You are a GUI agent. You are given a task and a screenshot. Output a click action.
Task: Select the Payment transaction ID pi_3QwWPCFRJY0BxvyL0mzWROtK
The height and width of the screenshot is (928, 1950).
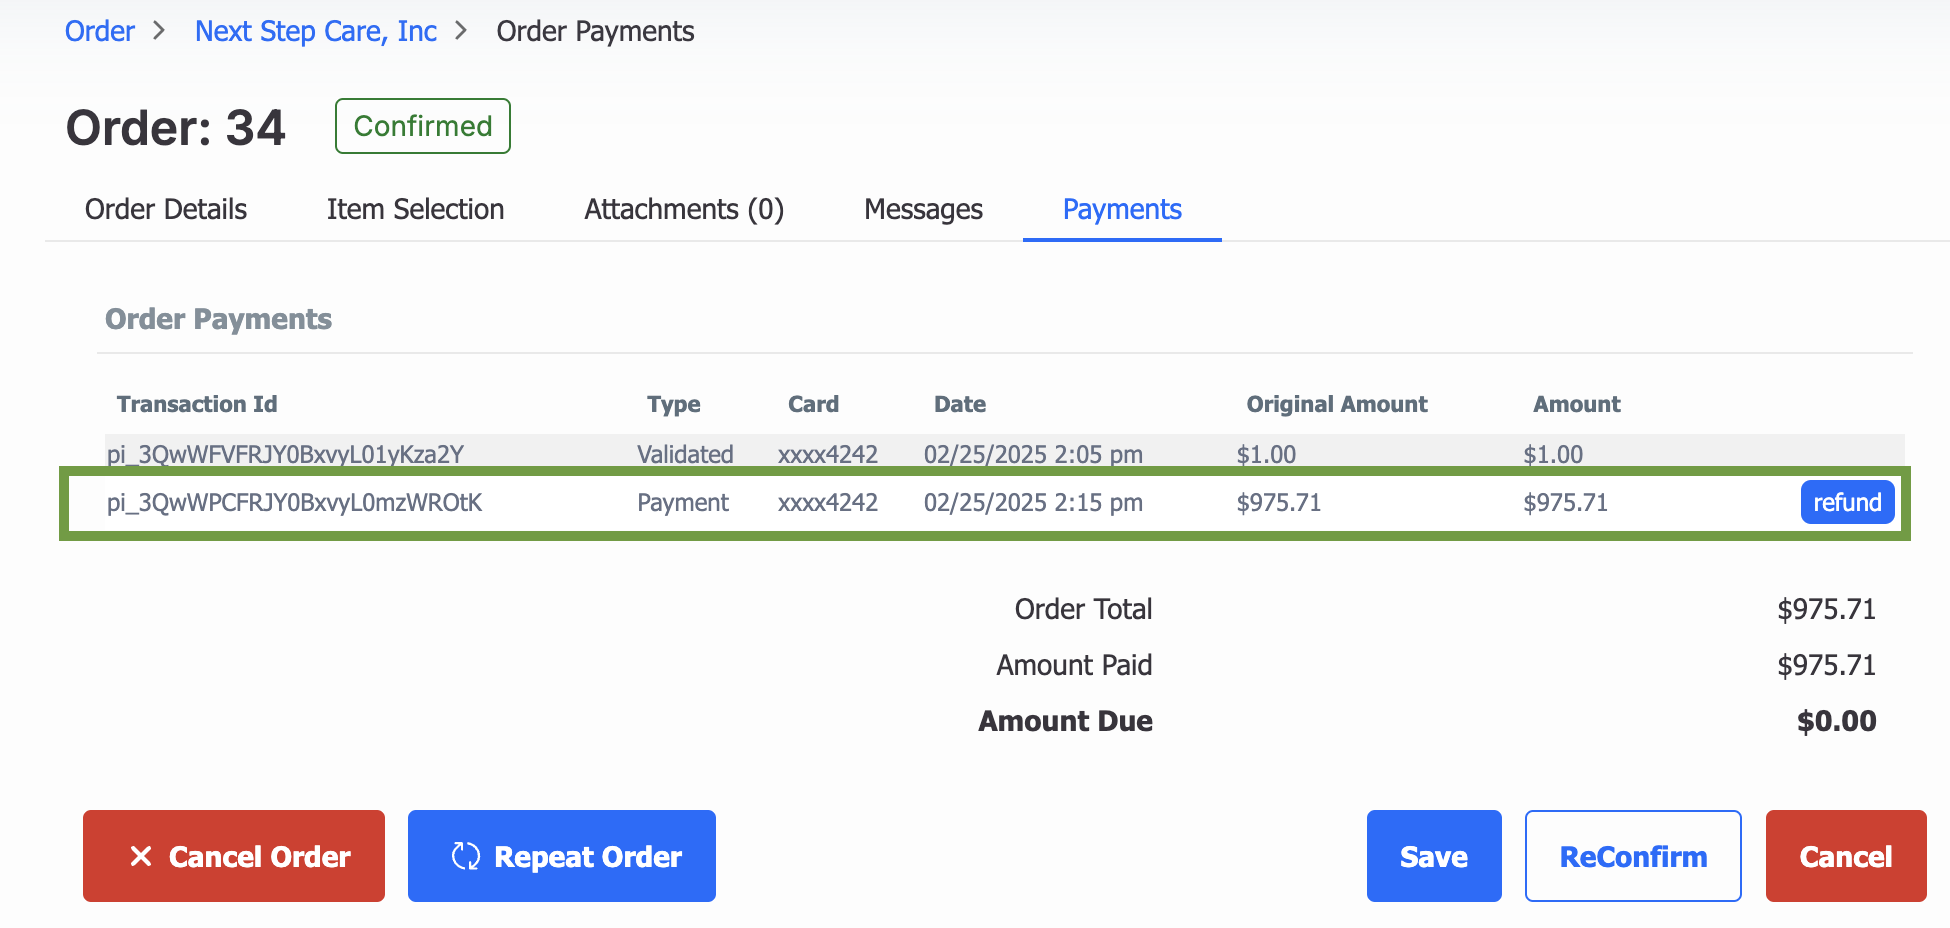(295, 502)
